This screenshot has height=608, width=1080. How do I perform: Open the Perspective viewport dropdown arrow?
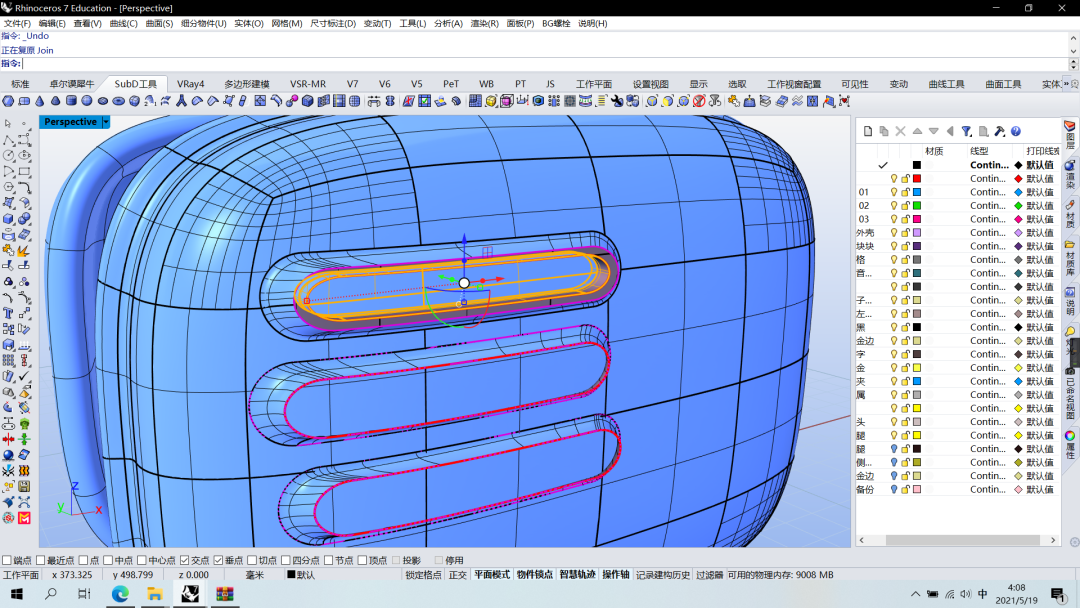click(x=106, y=122)
